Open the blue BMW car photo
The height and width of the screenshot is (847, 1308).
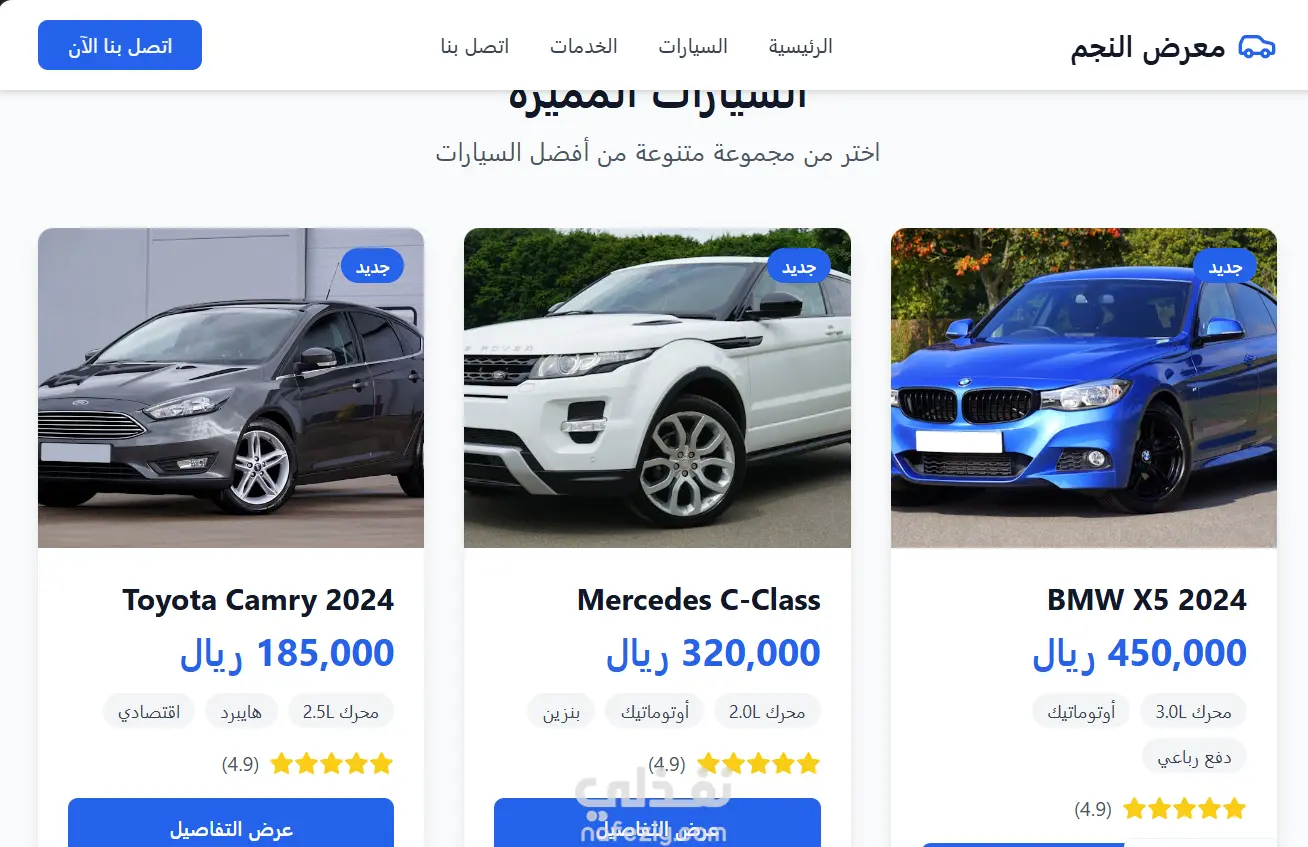[1084, 388]
